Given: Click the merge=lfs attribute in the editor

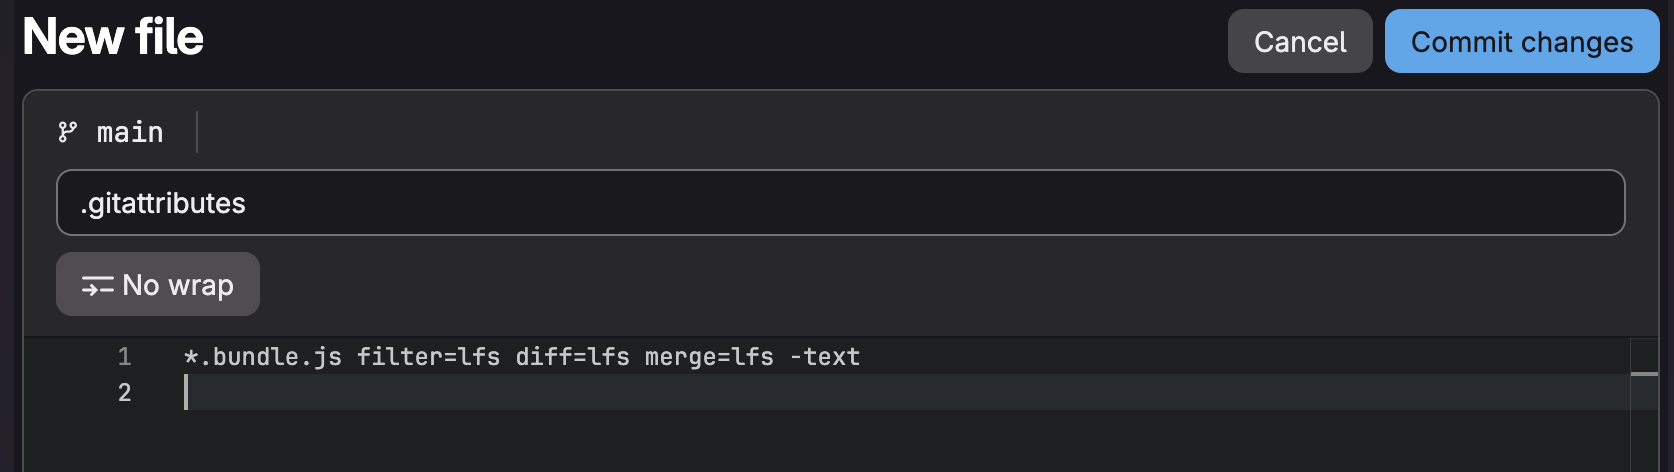Looking at the screenshot, I should pos(709,357).
